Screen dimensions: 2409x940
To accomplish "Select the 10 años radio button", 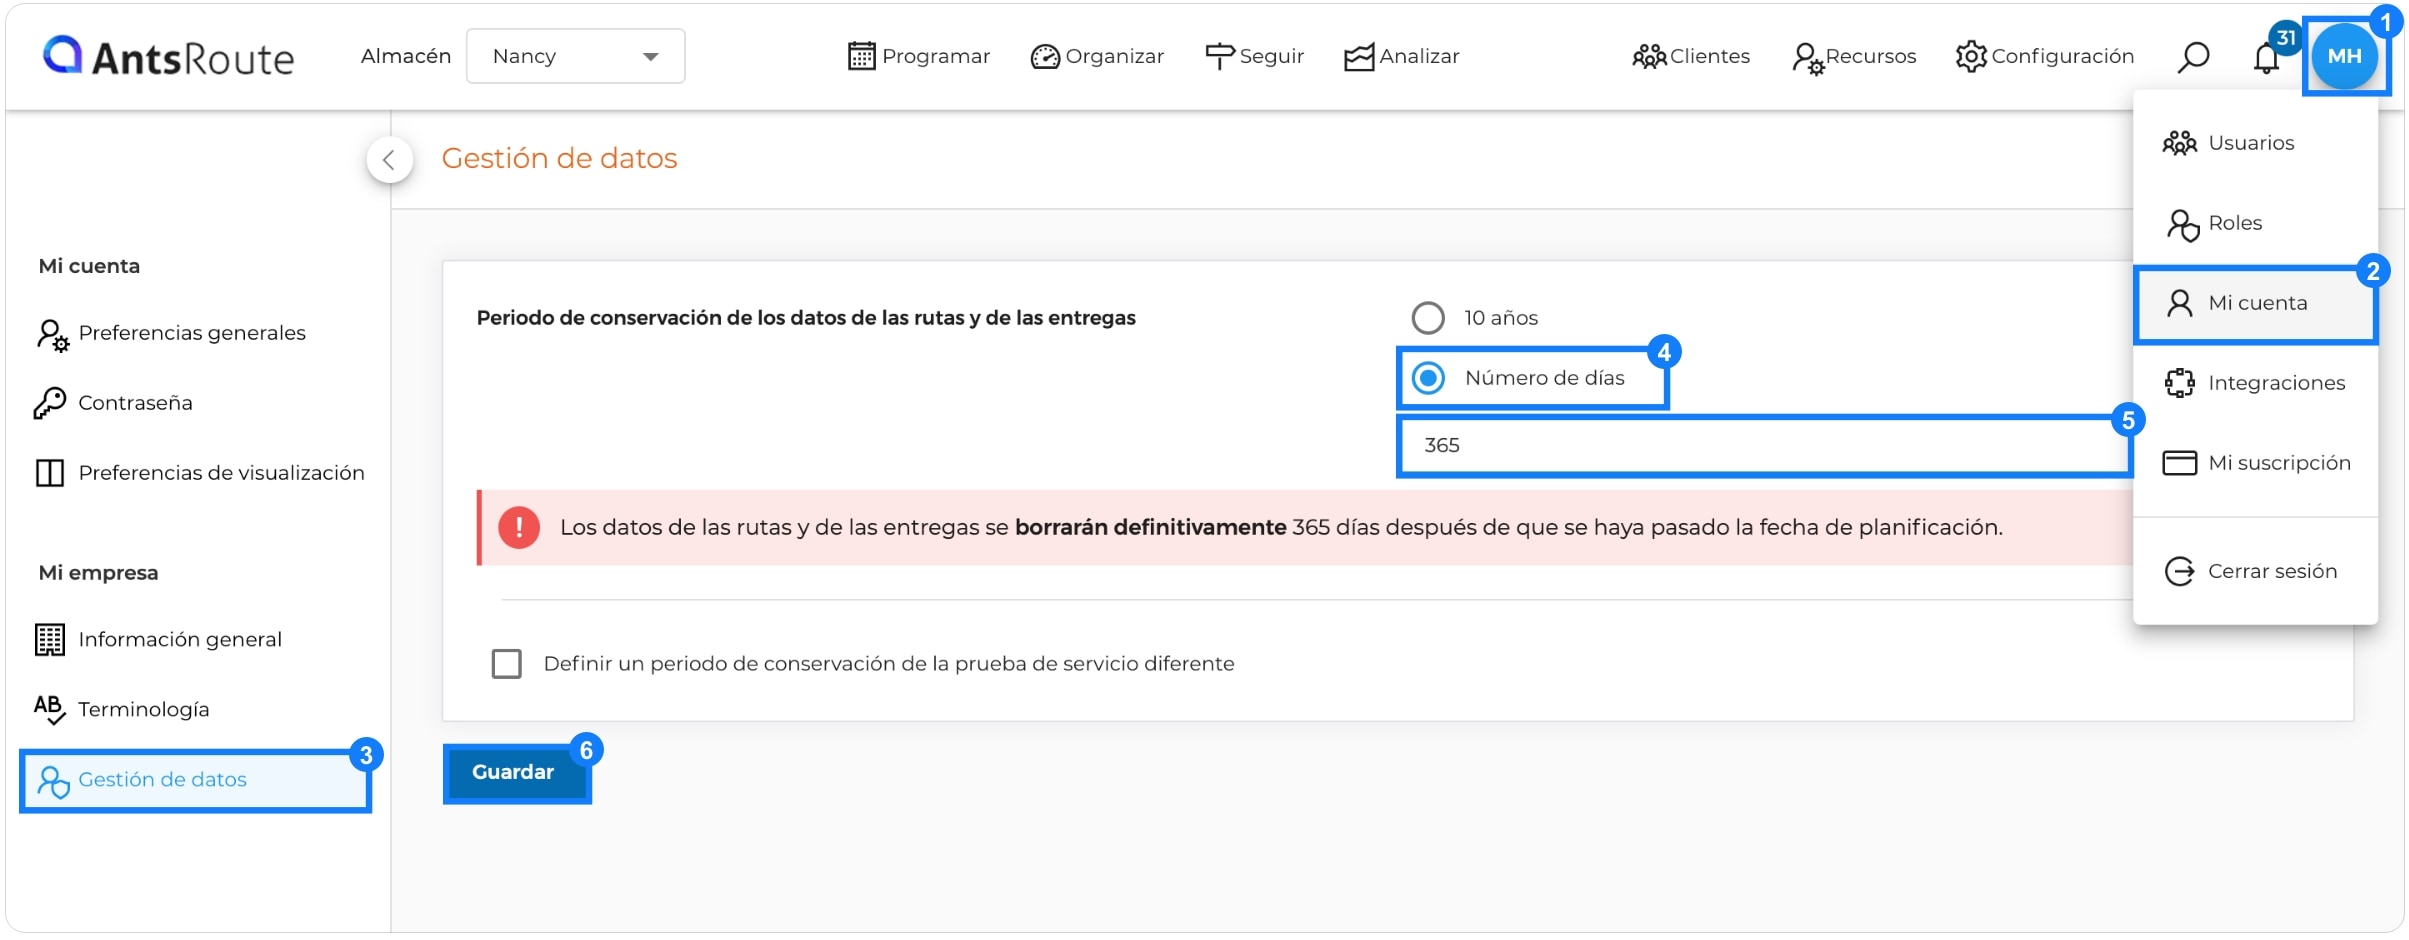I will pos(1427,318).
